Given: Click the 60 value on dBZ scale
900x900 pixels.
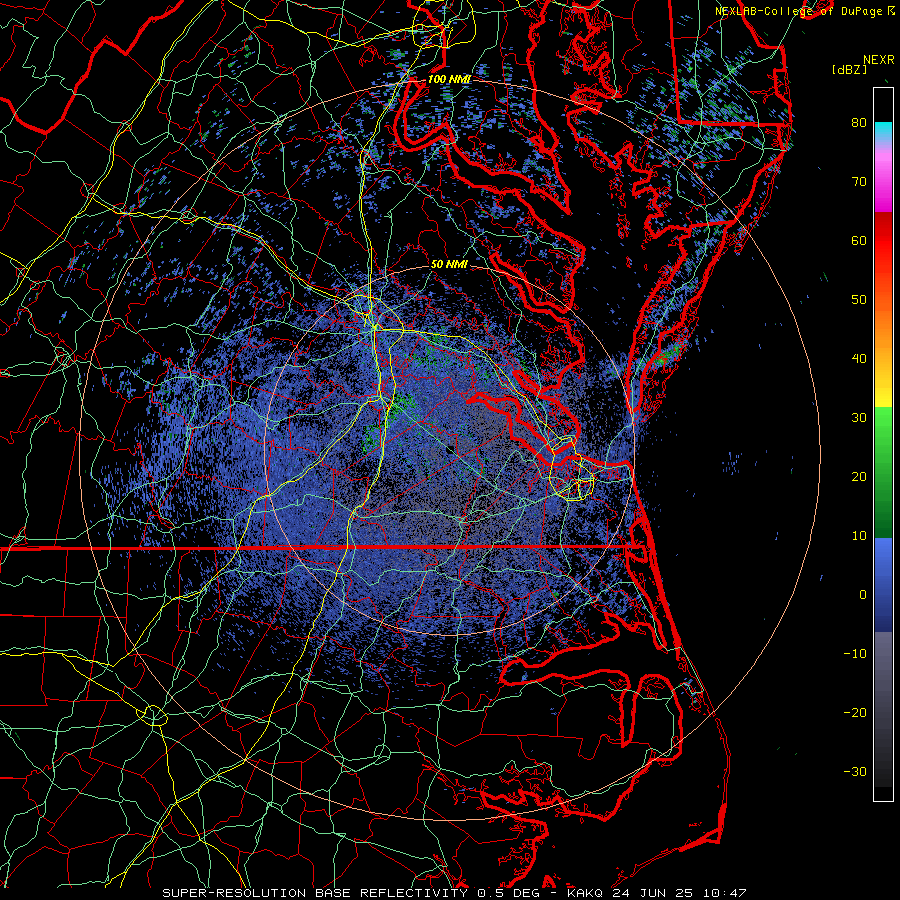Looking at the screenshot, I should click(x=859, y=240).
